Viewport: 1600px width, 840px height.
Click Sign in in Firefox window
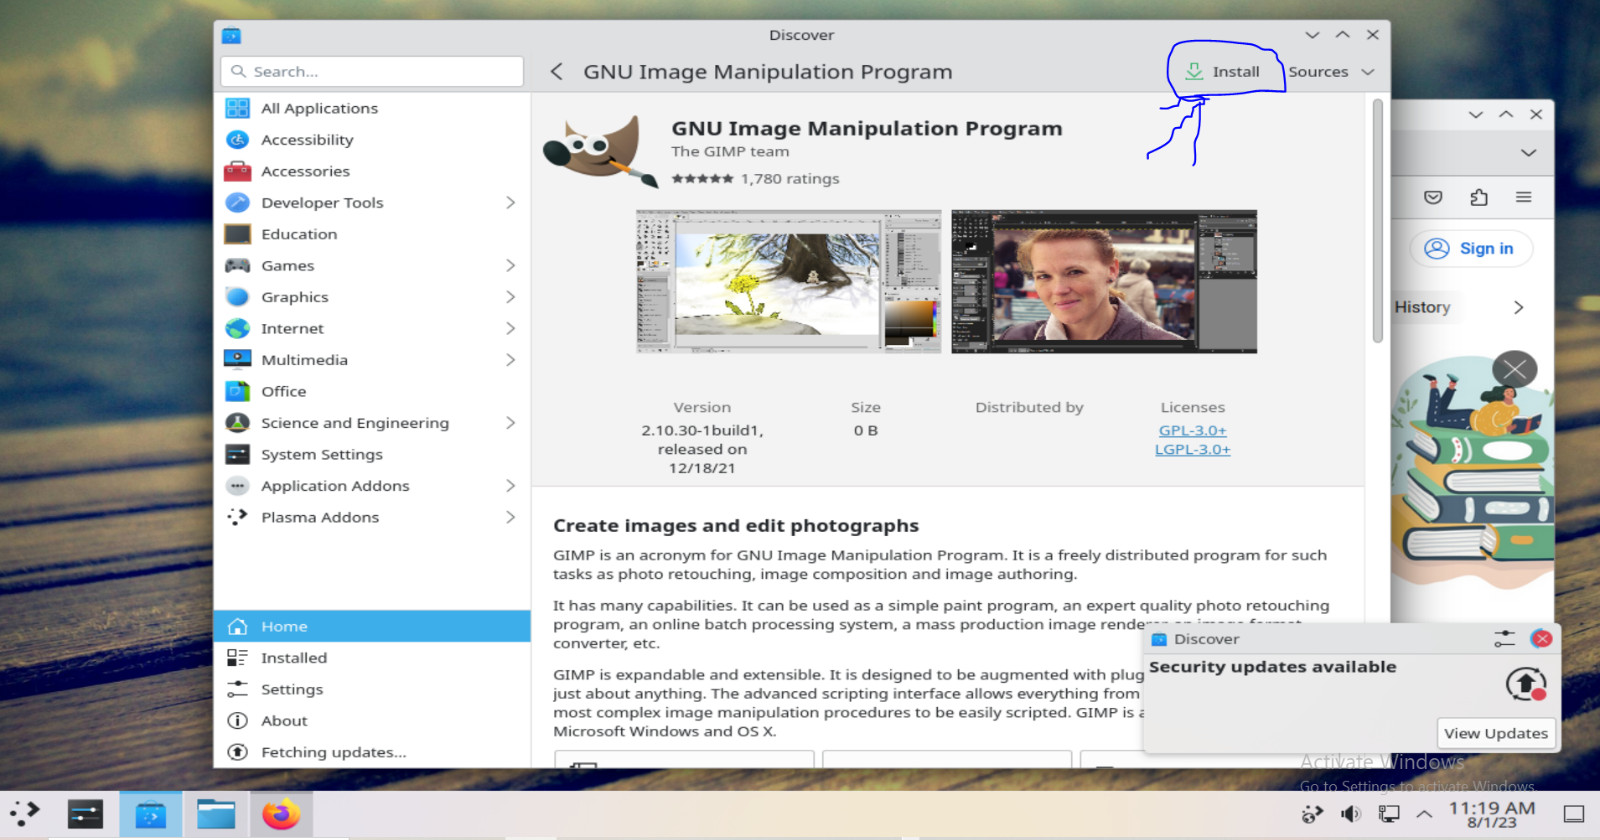coord(1471,249)
